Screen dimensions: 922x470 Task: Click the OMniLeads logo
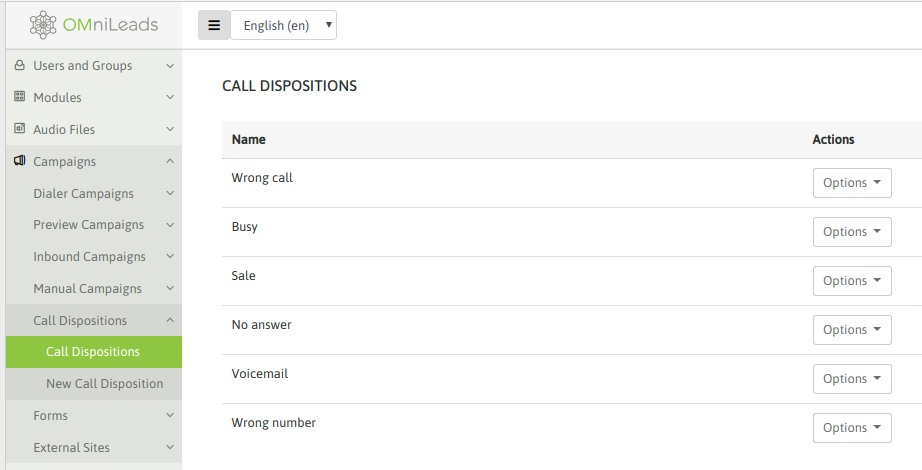pyautogui.click(x=94, y=25)
